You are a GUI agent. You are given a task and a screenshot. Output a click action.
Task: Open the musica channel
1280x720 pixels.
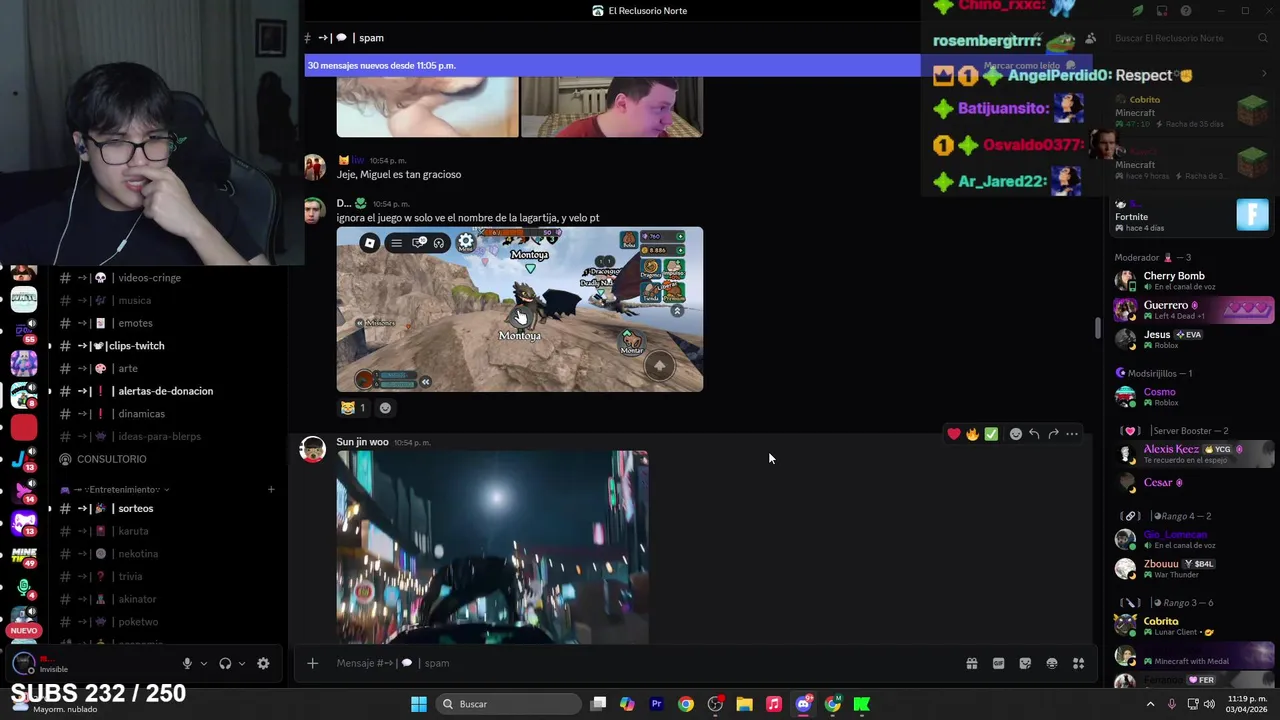[x=134, y=301]
